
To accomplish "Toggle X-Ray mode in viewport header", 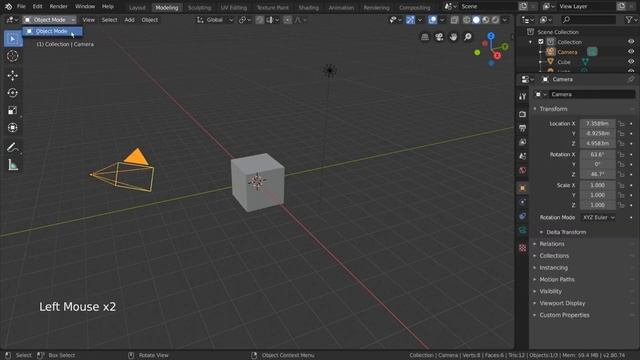I will pos(454,20).
